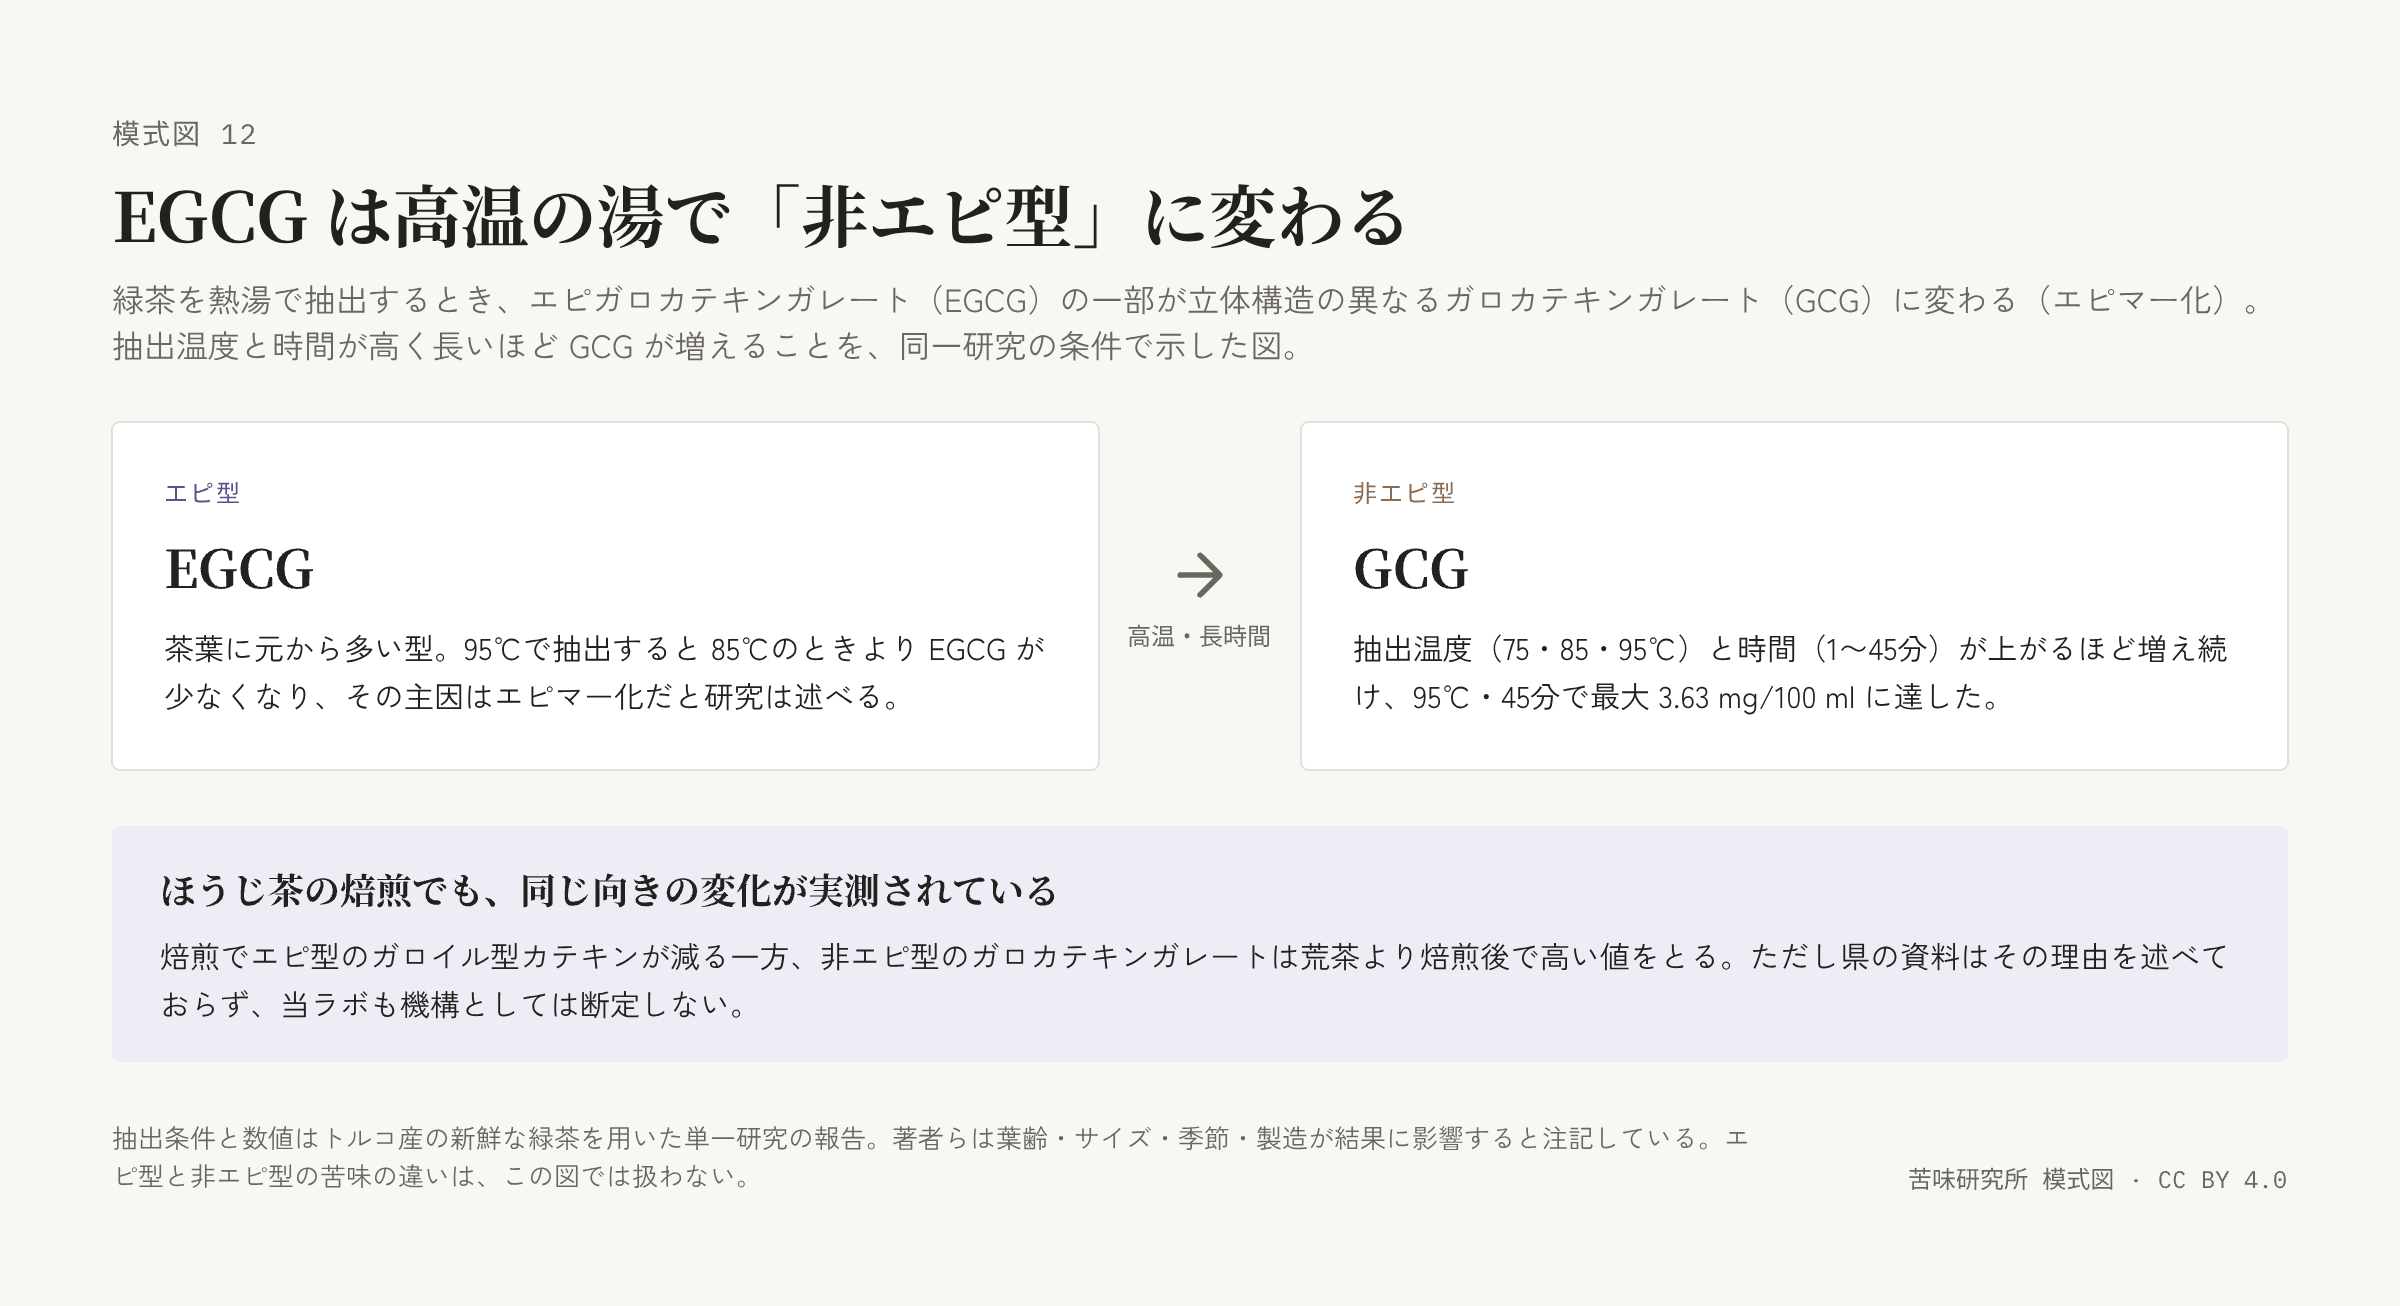
Task: Click the right arrow icon between cards
Action: click(x=1199, y=575)
